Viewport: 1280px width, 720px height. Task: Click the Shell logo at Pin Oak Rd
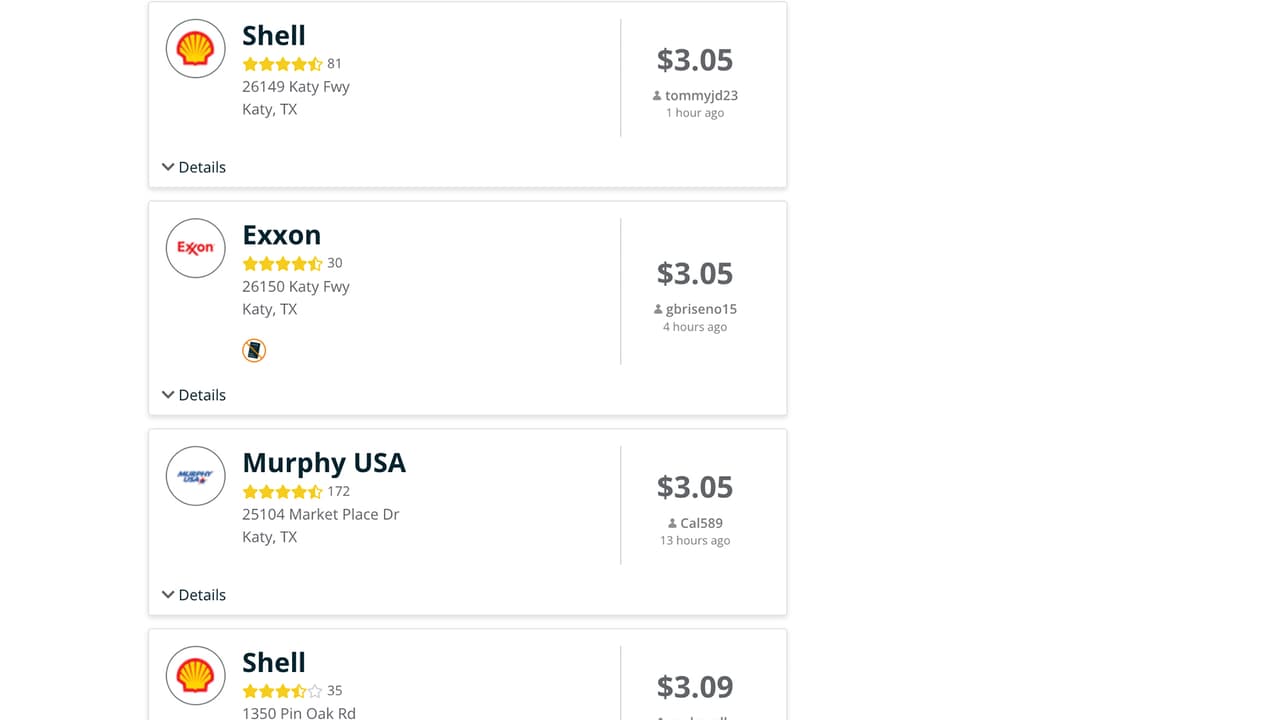tap(195, 676)
